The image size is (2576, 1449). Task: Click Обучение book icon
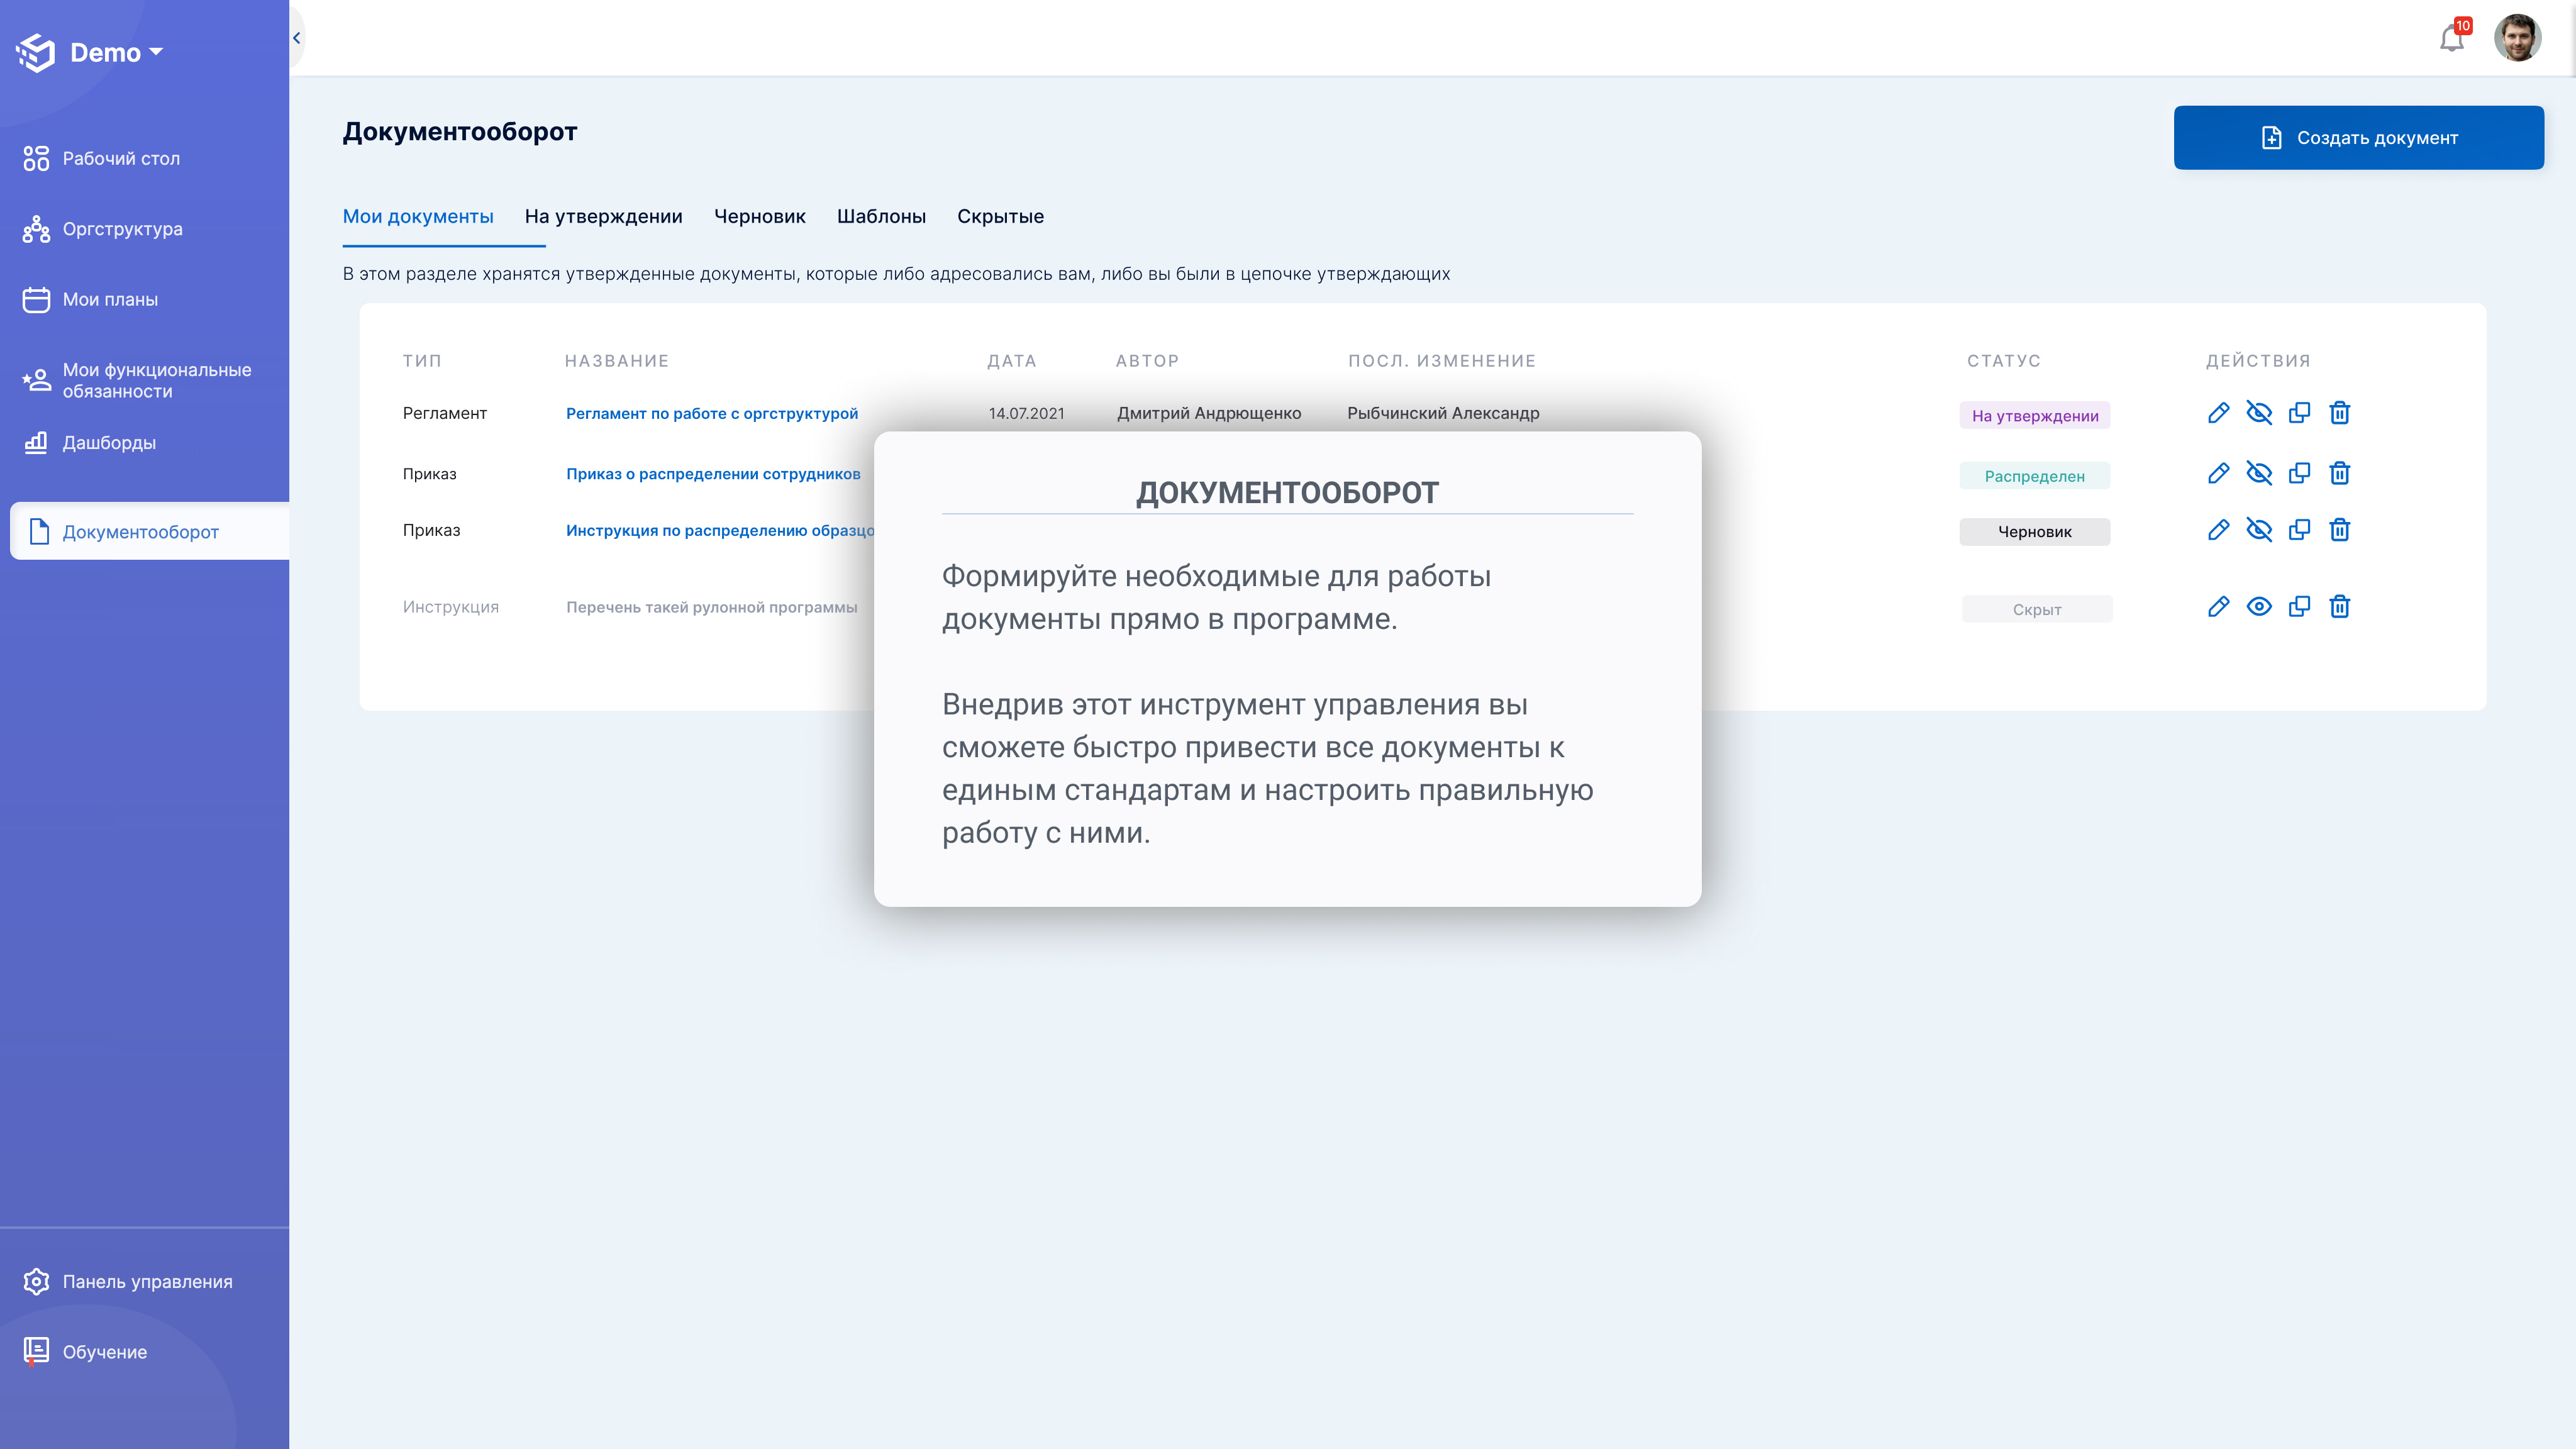[36, 1351]
